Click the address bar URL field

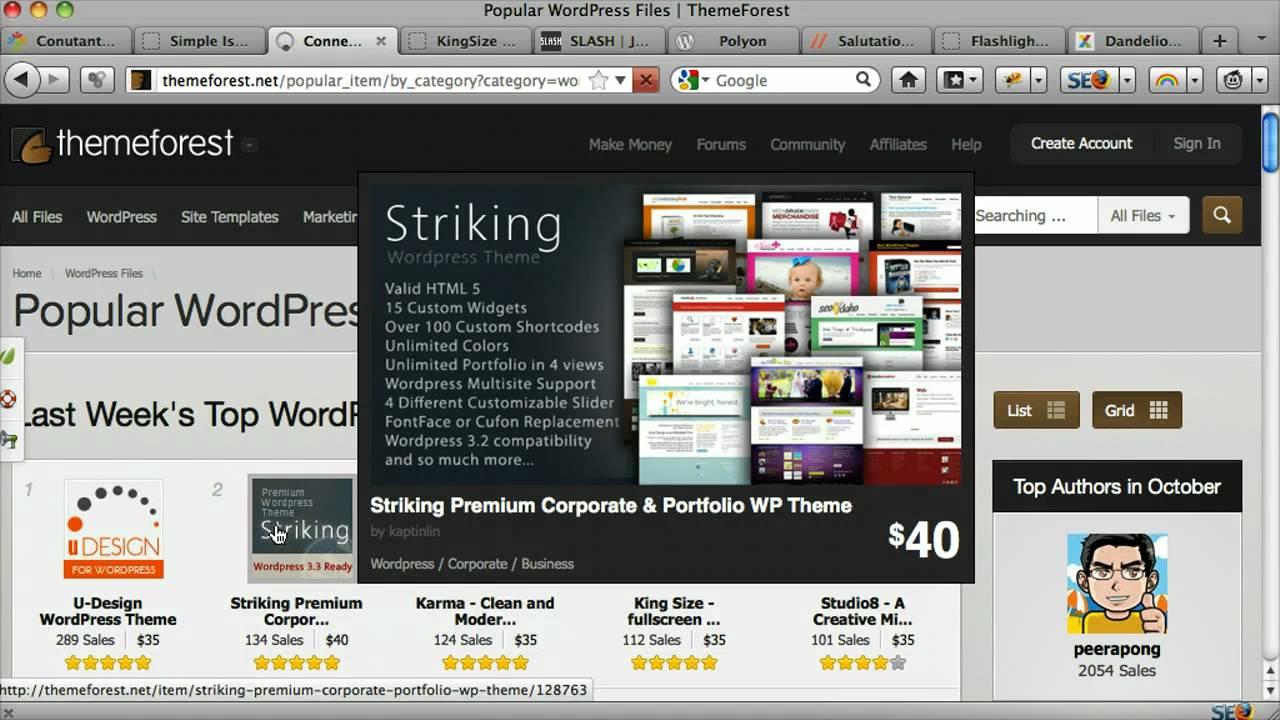(370, 80)
